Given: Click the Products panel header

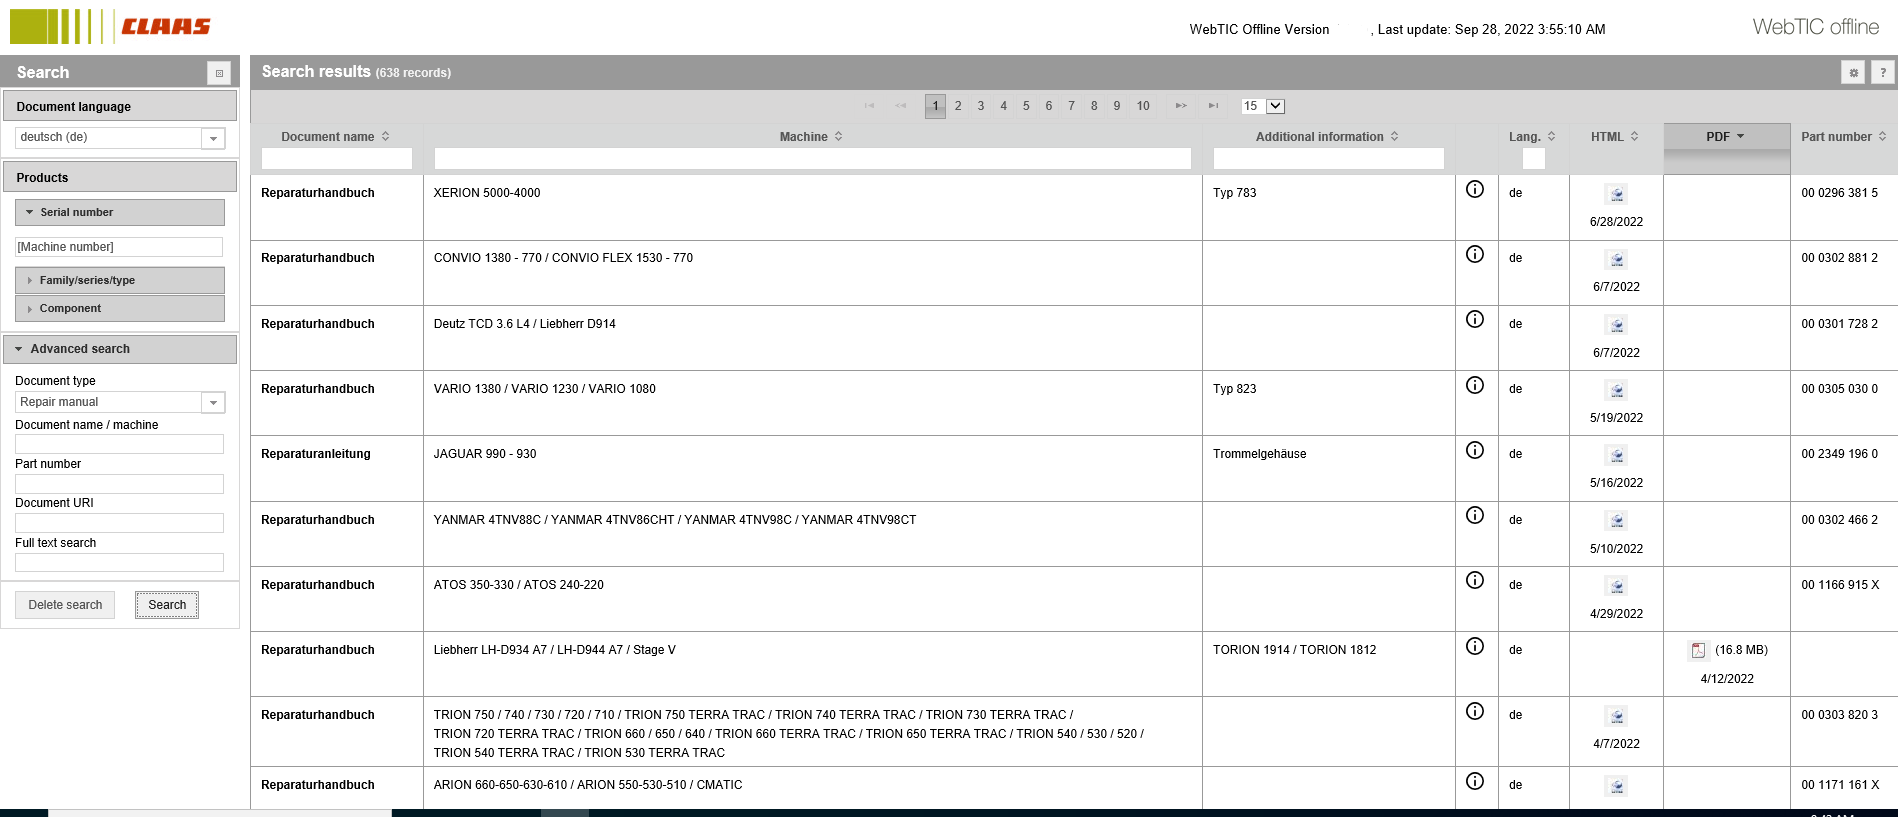Looking at the screenshot, I should coord(120,177).
